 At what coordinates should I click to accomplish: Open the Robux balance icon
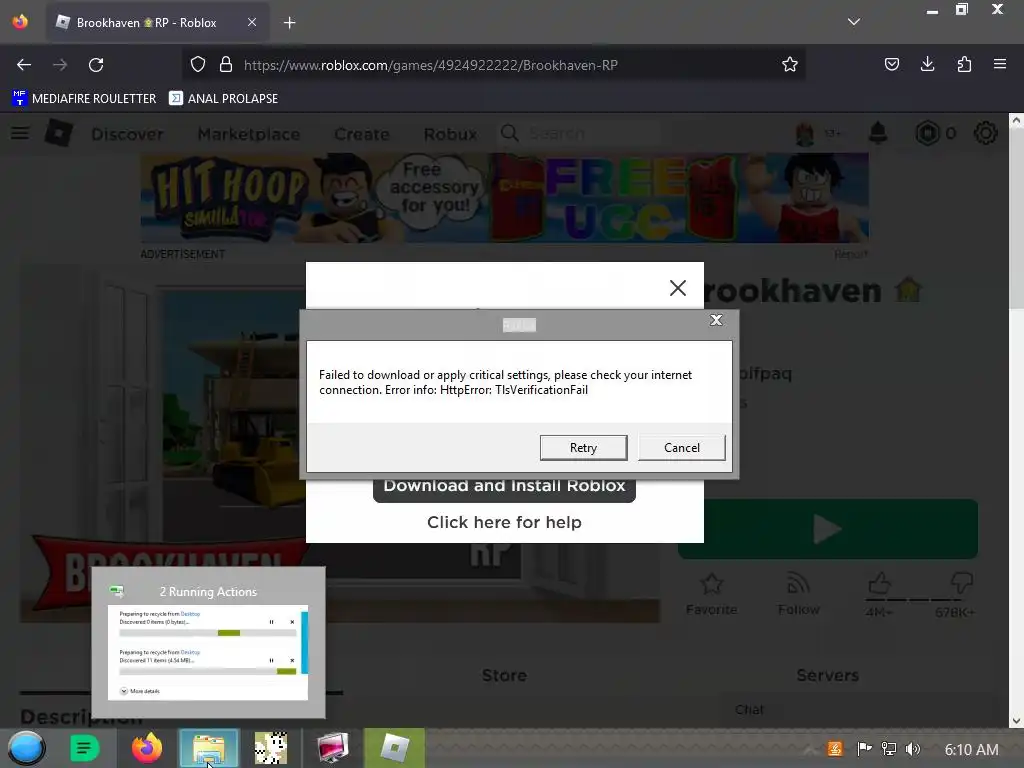point(927,133)
